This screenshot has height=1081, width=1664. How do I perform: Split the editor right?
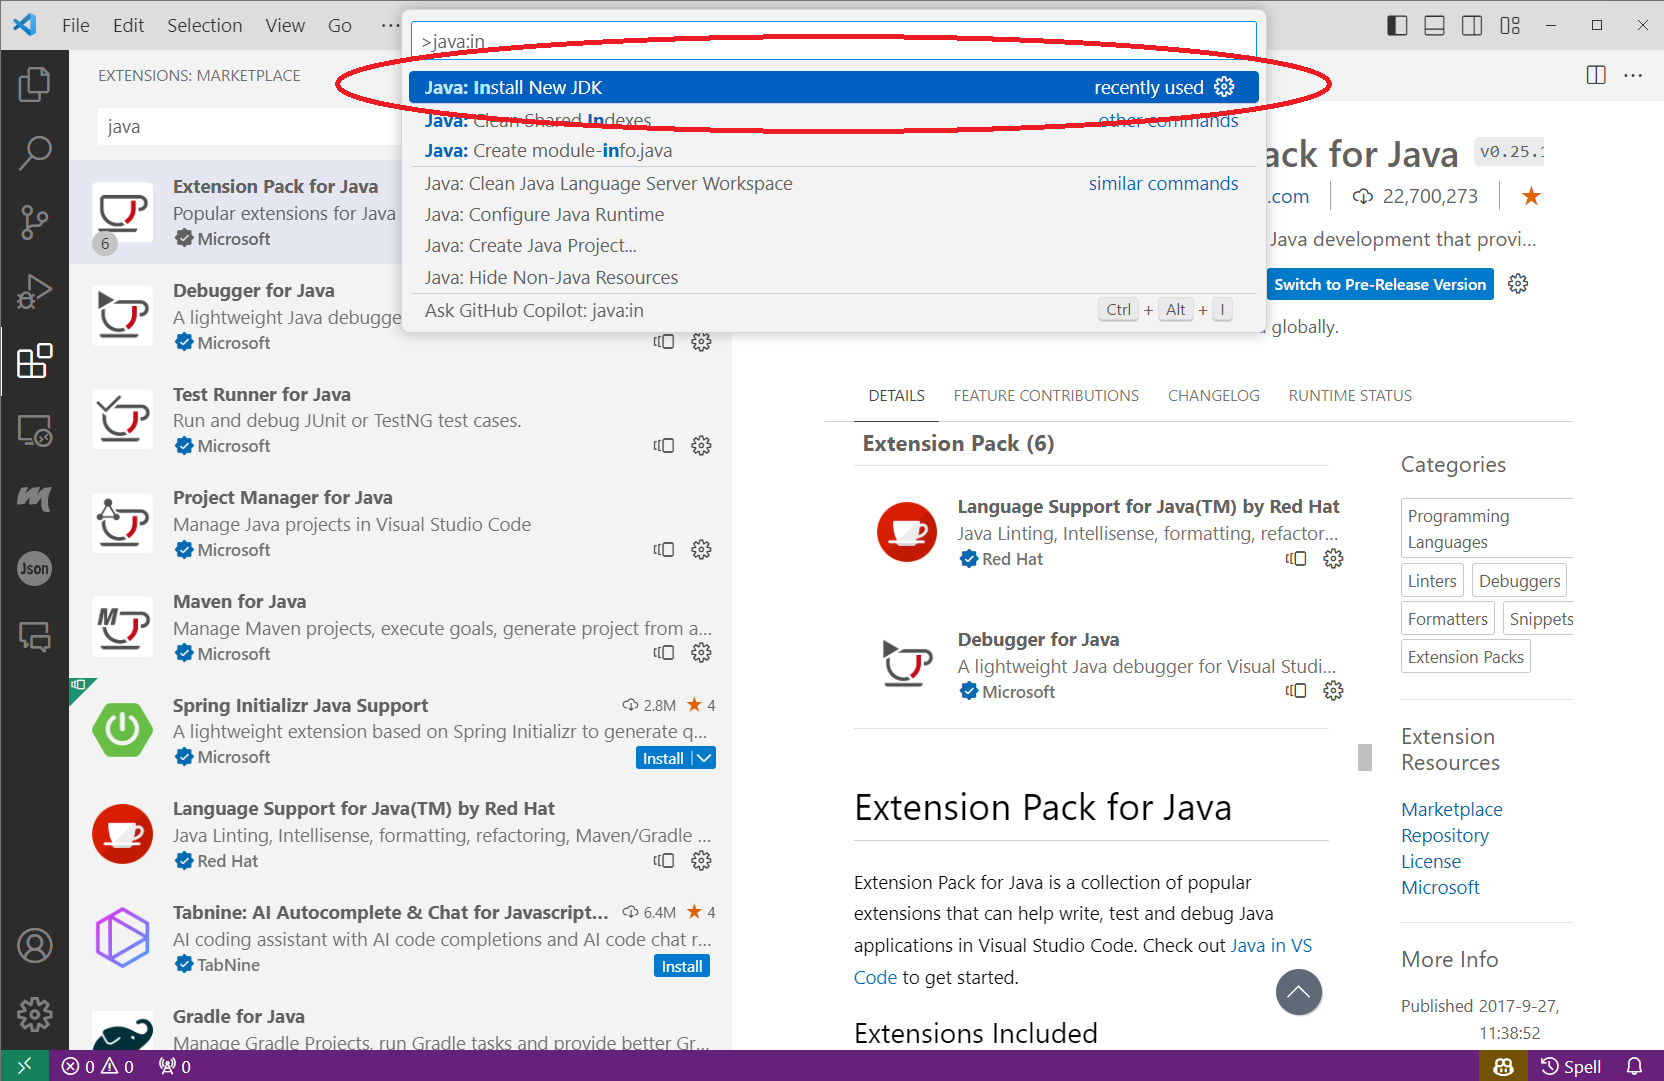[x=1596, y=75]
